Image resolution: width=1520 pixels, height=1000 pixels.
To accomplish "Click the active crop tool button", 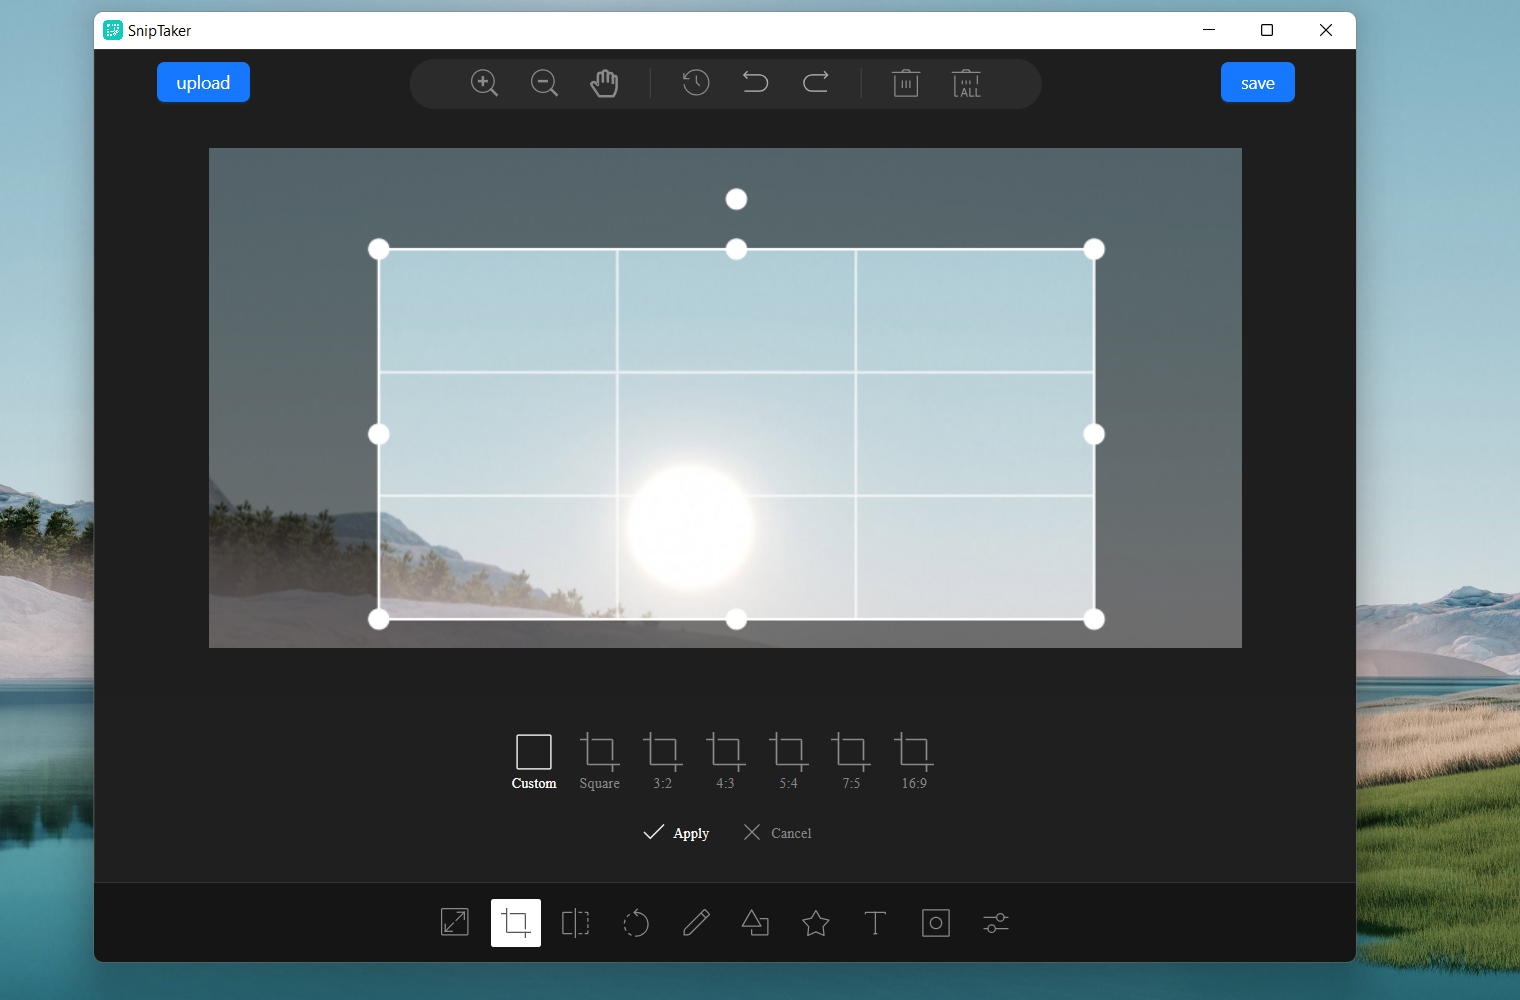I will (516, 922).
